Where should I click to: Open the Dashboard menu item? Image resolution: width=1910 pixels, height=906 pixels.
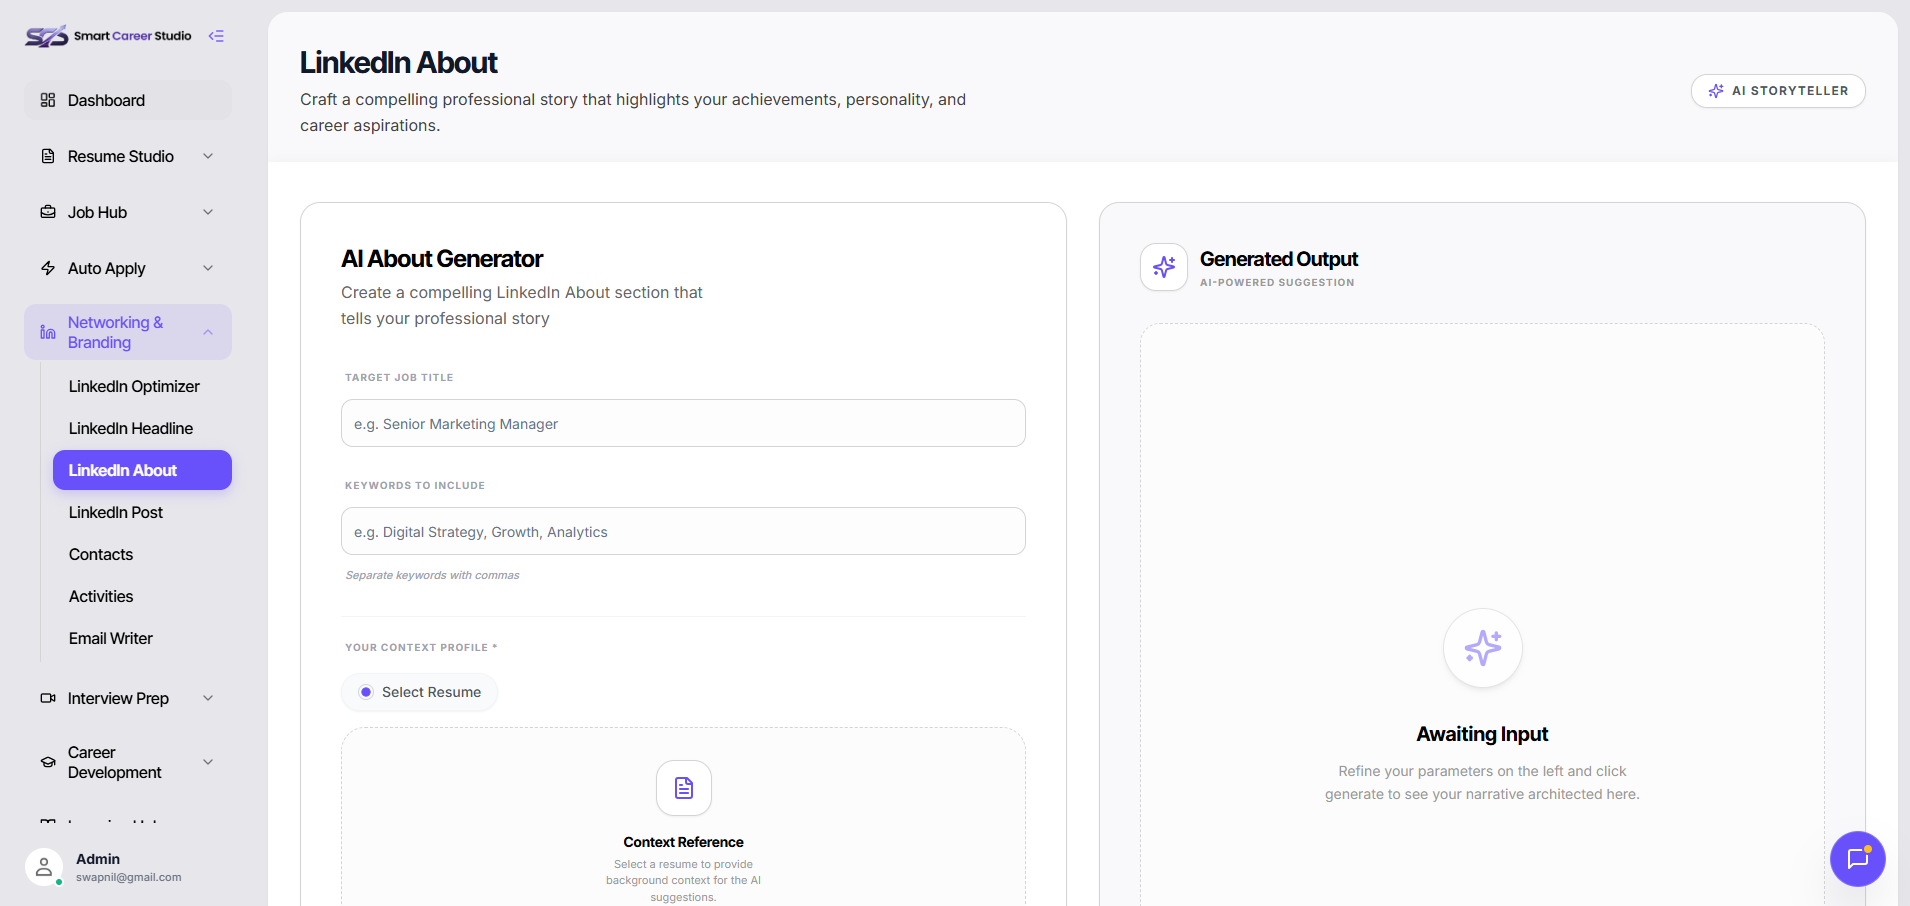pos(128,100)
